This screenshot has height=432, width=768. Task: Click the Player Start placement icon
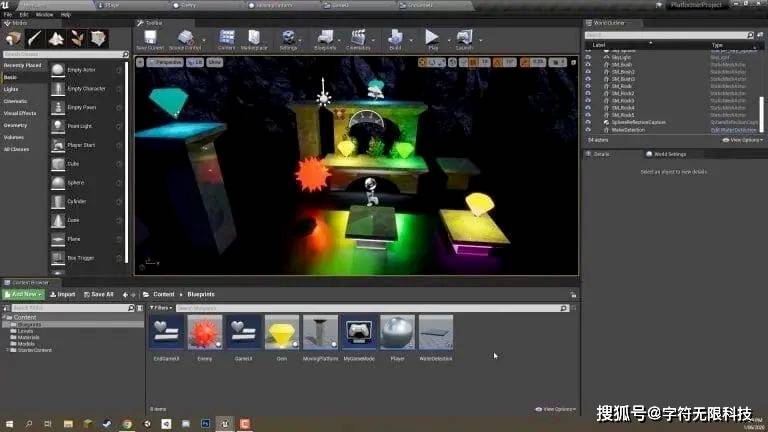click(x=58, y=145)
